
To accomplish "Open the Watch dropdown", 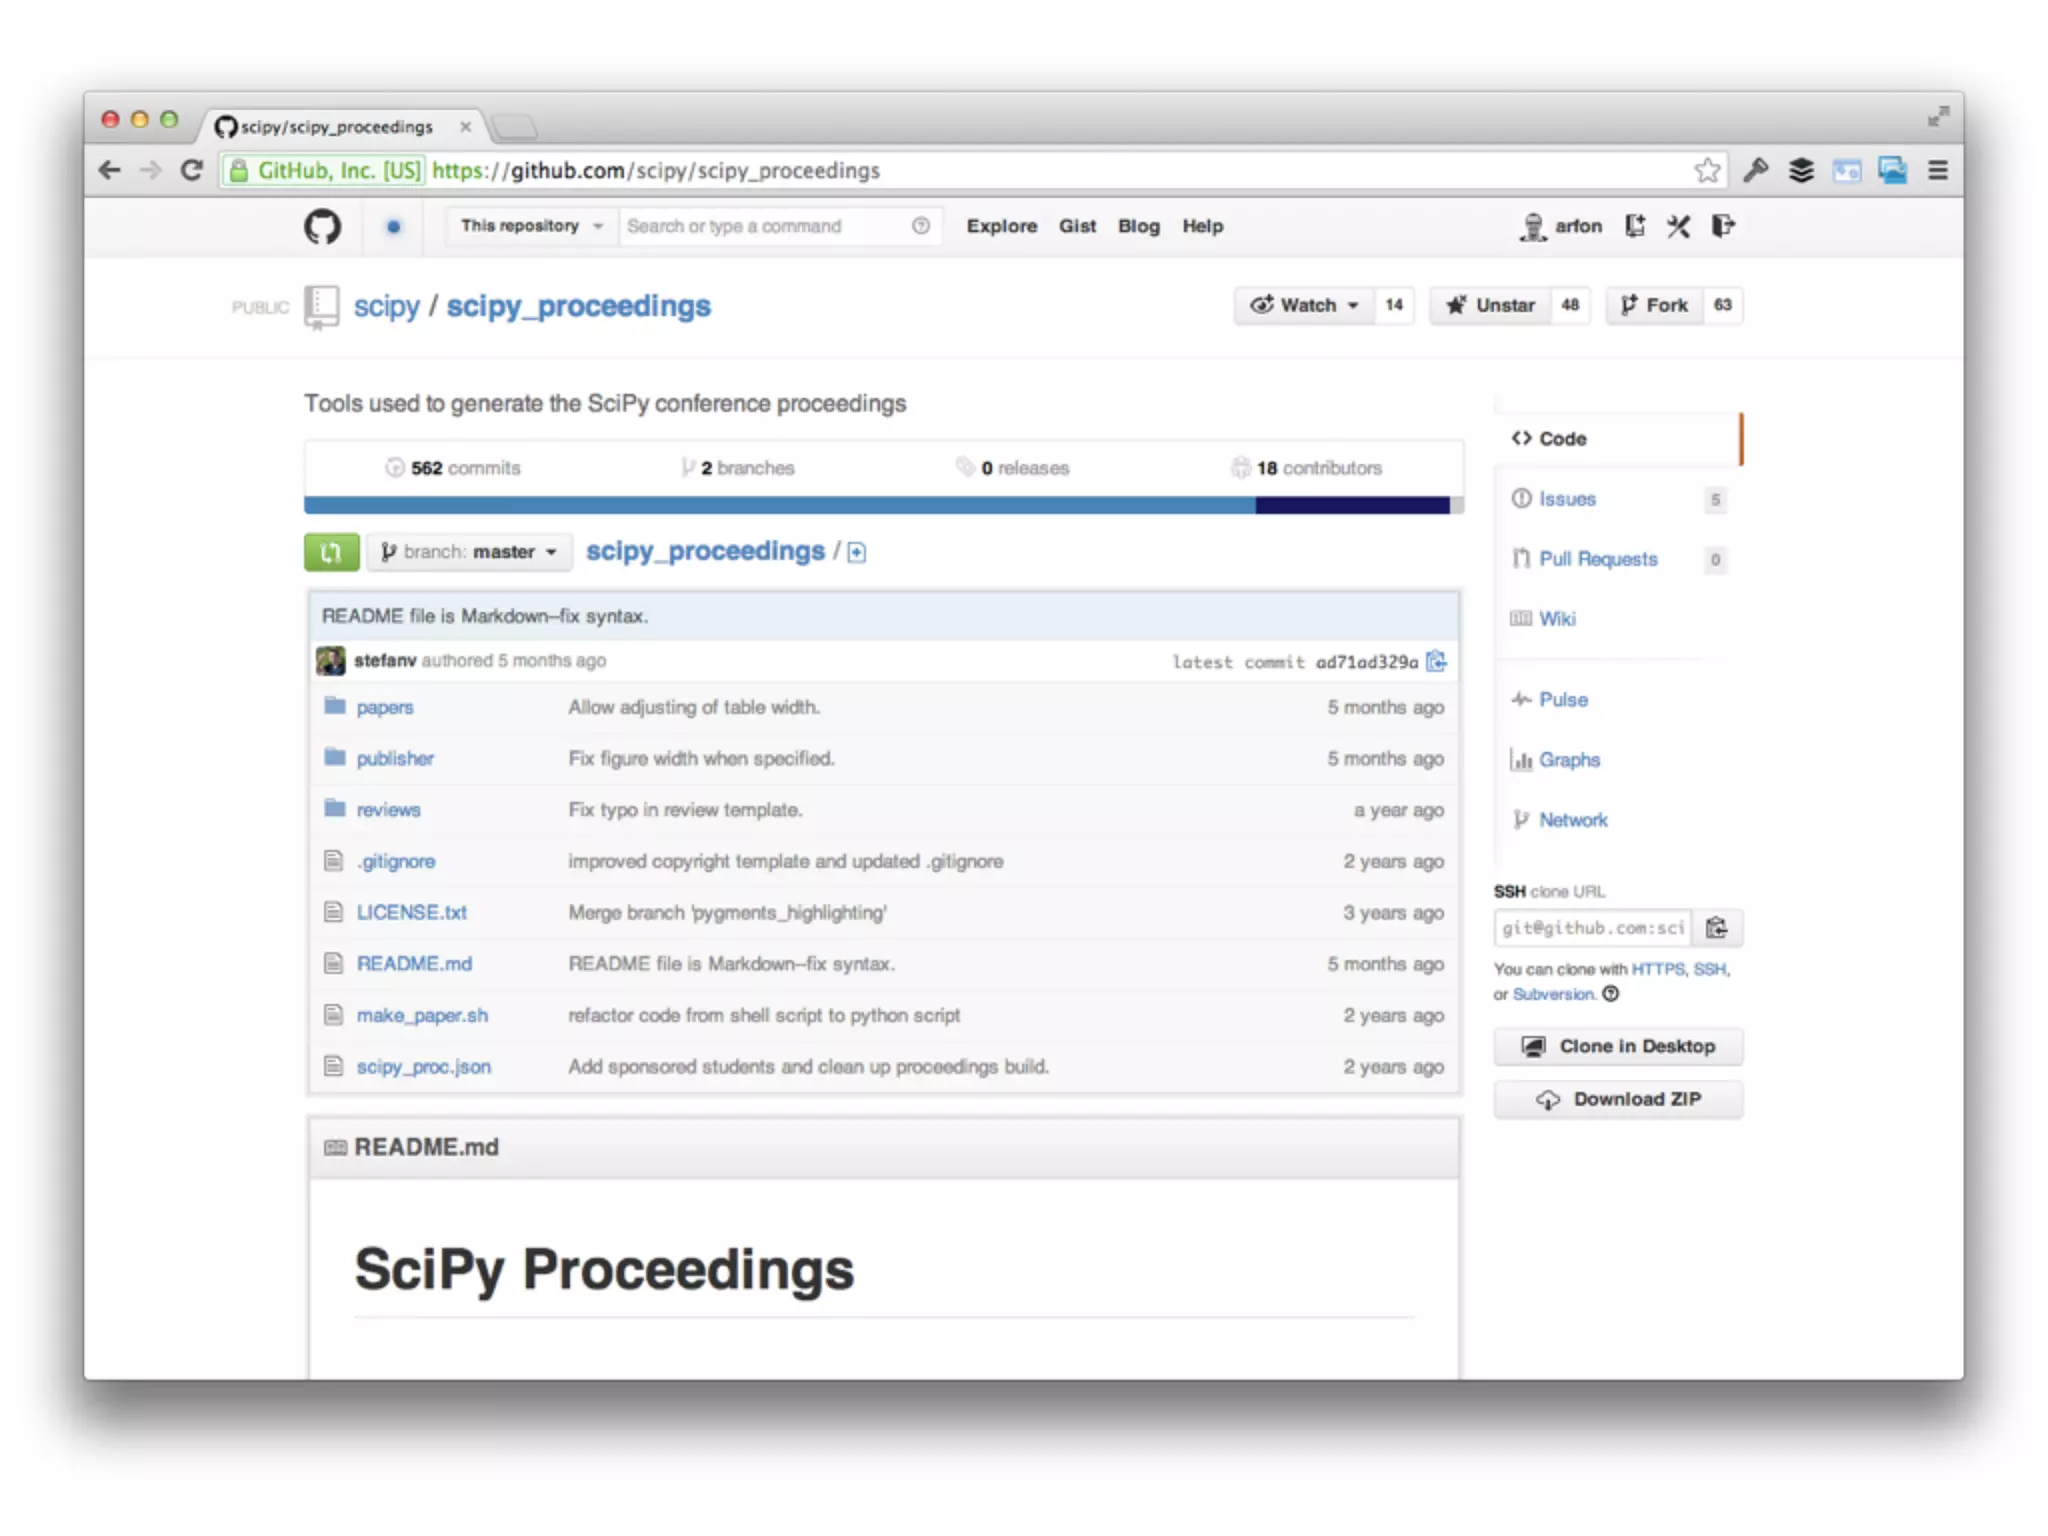I will click(1304, 306).
